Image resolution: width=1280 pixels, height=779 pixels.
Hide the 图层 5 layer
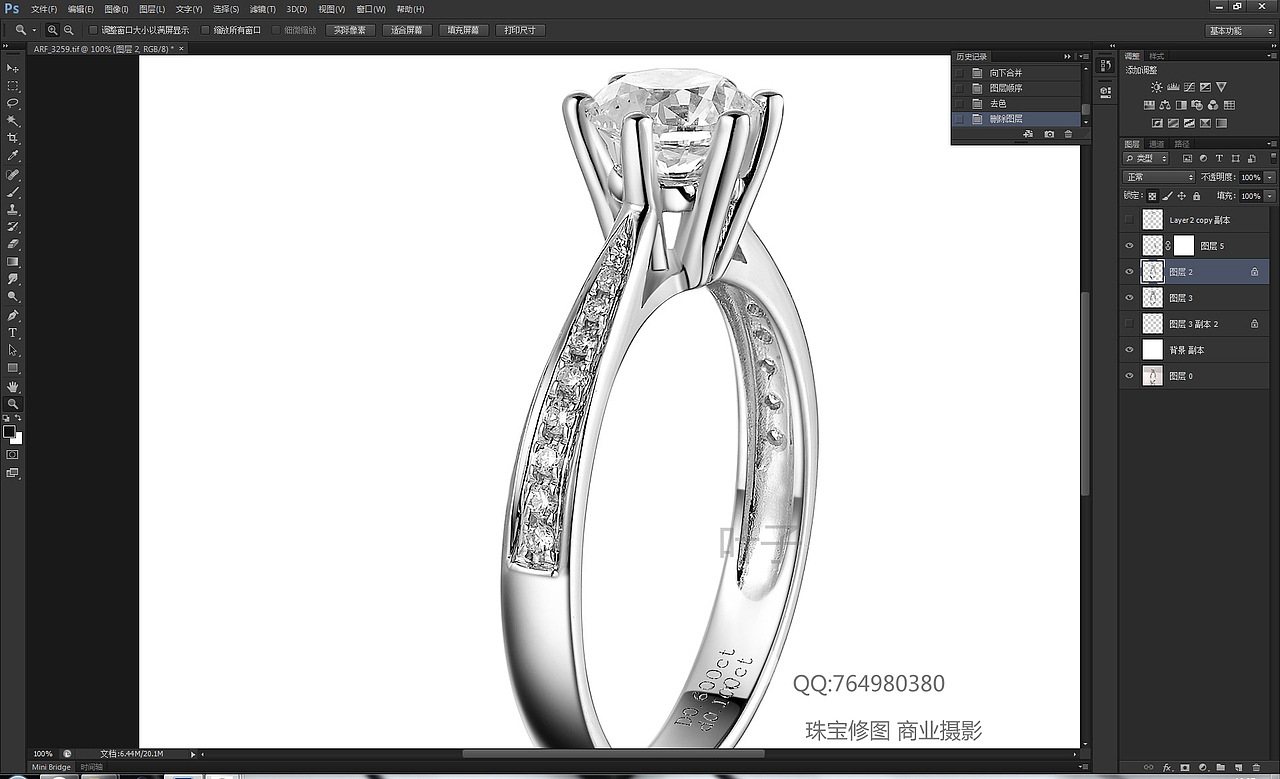1130,245
